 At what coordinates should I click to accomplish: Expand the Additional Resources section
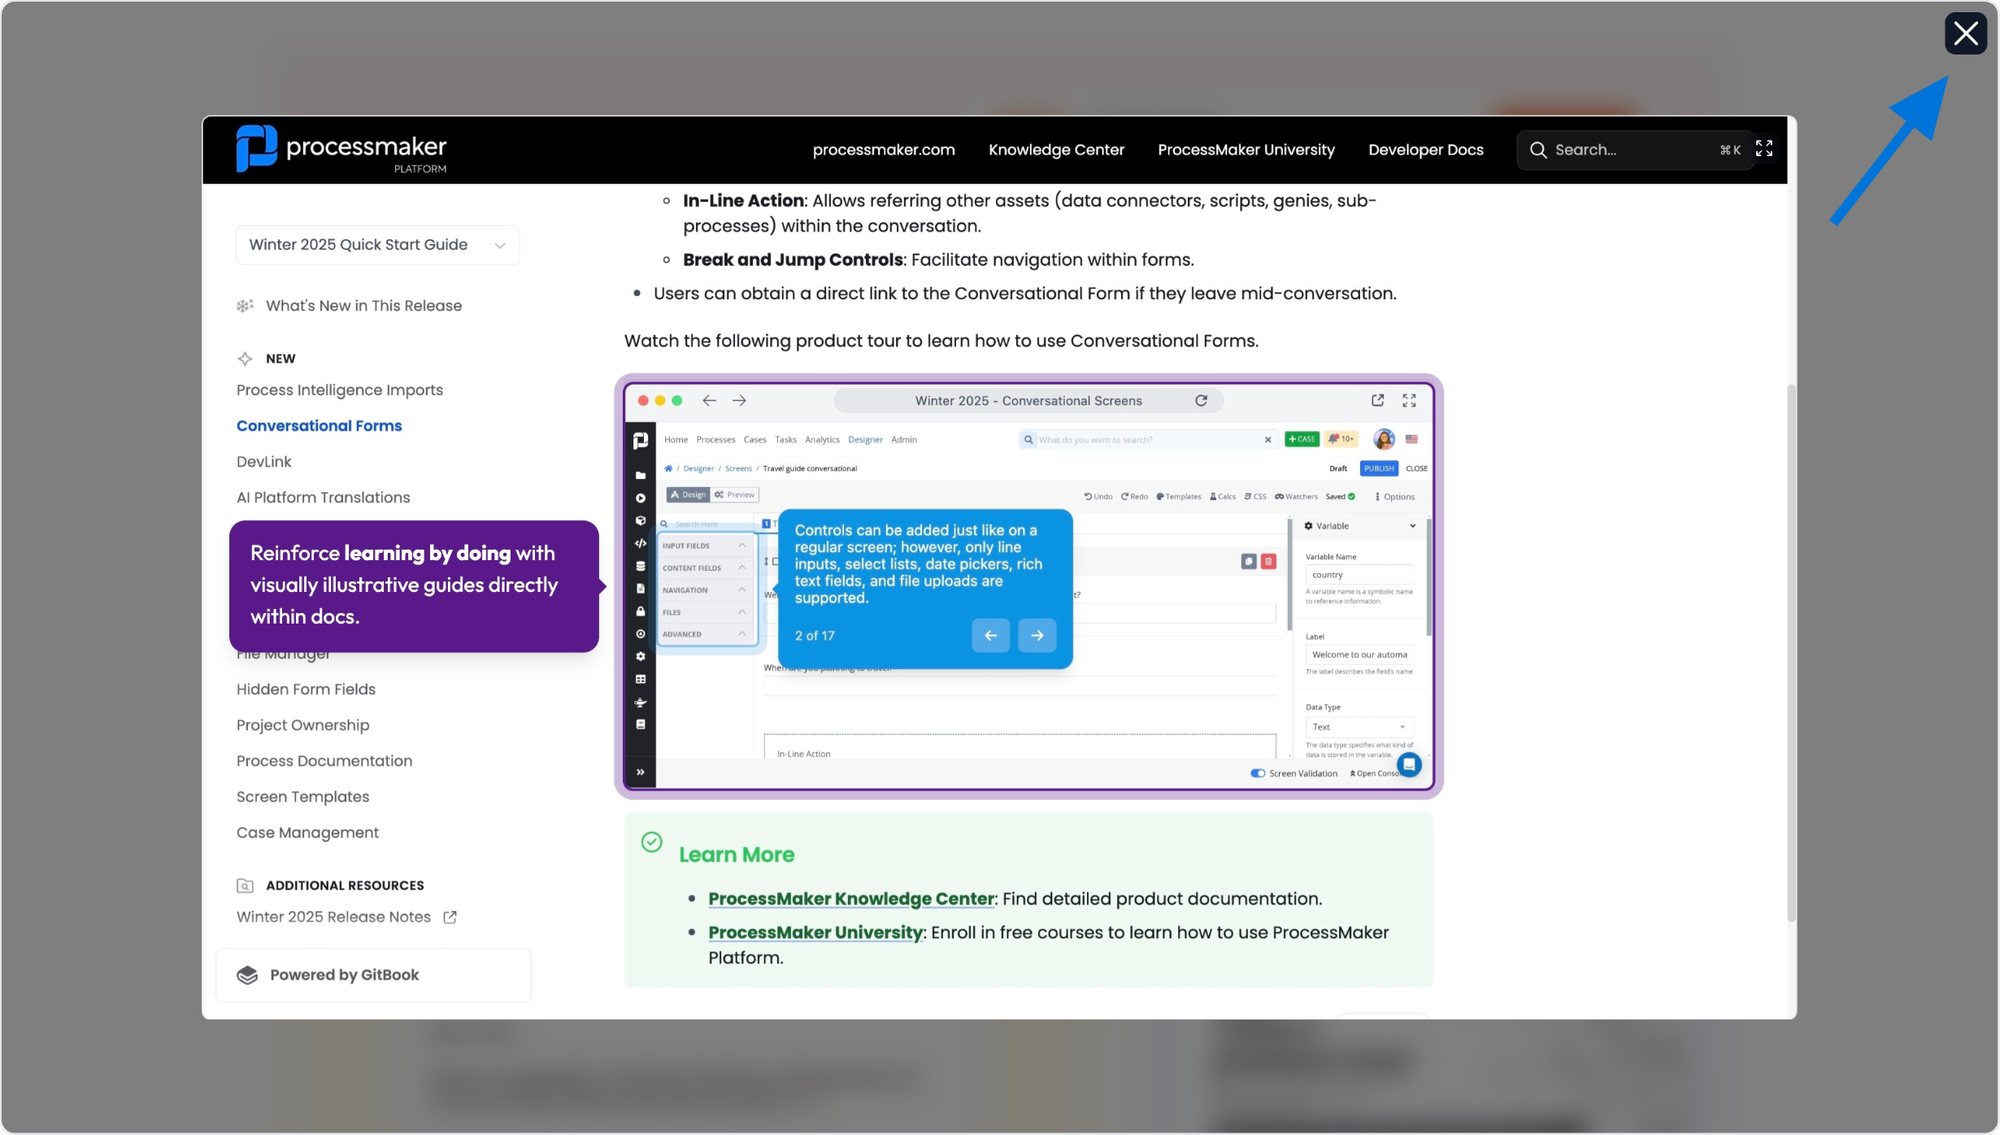(x=343, y=885)
